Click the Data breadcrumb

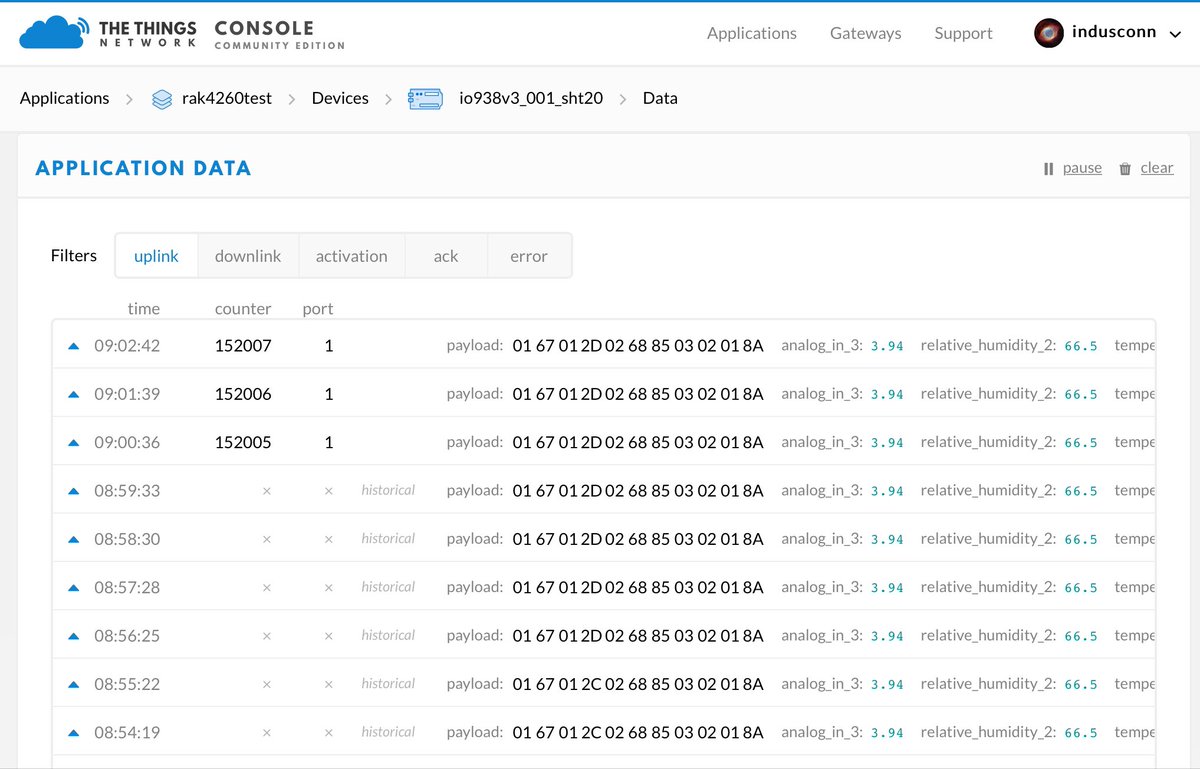pyautogui.click(x=660, y=98)
